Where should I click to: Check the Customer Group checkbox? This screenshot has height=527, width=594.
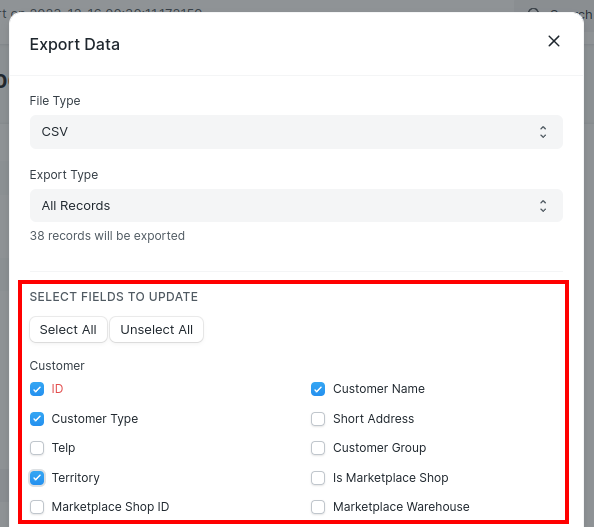318,448
